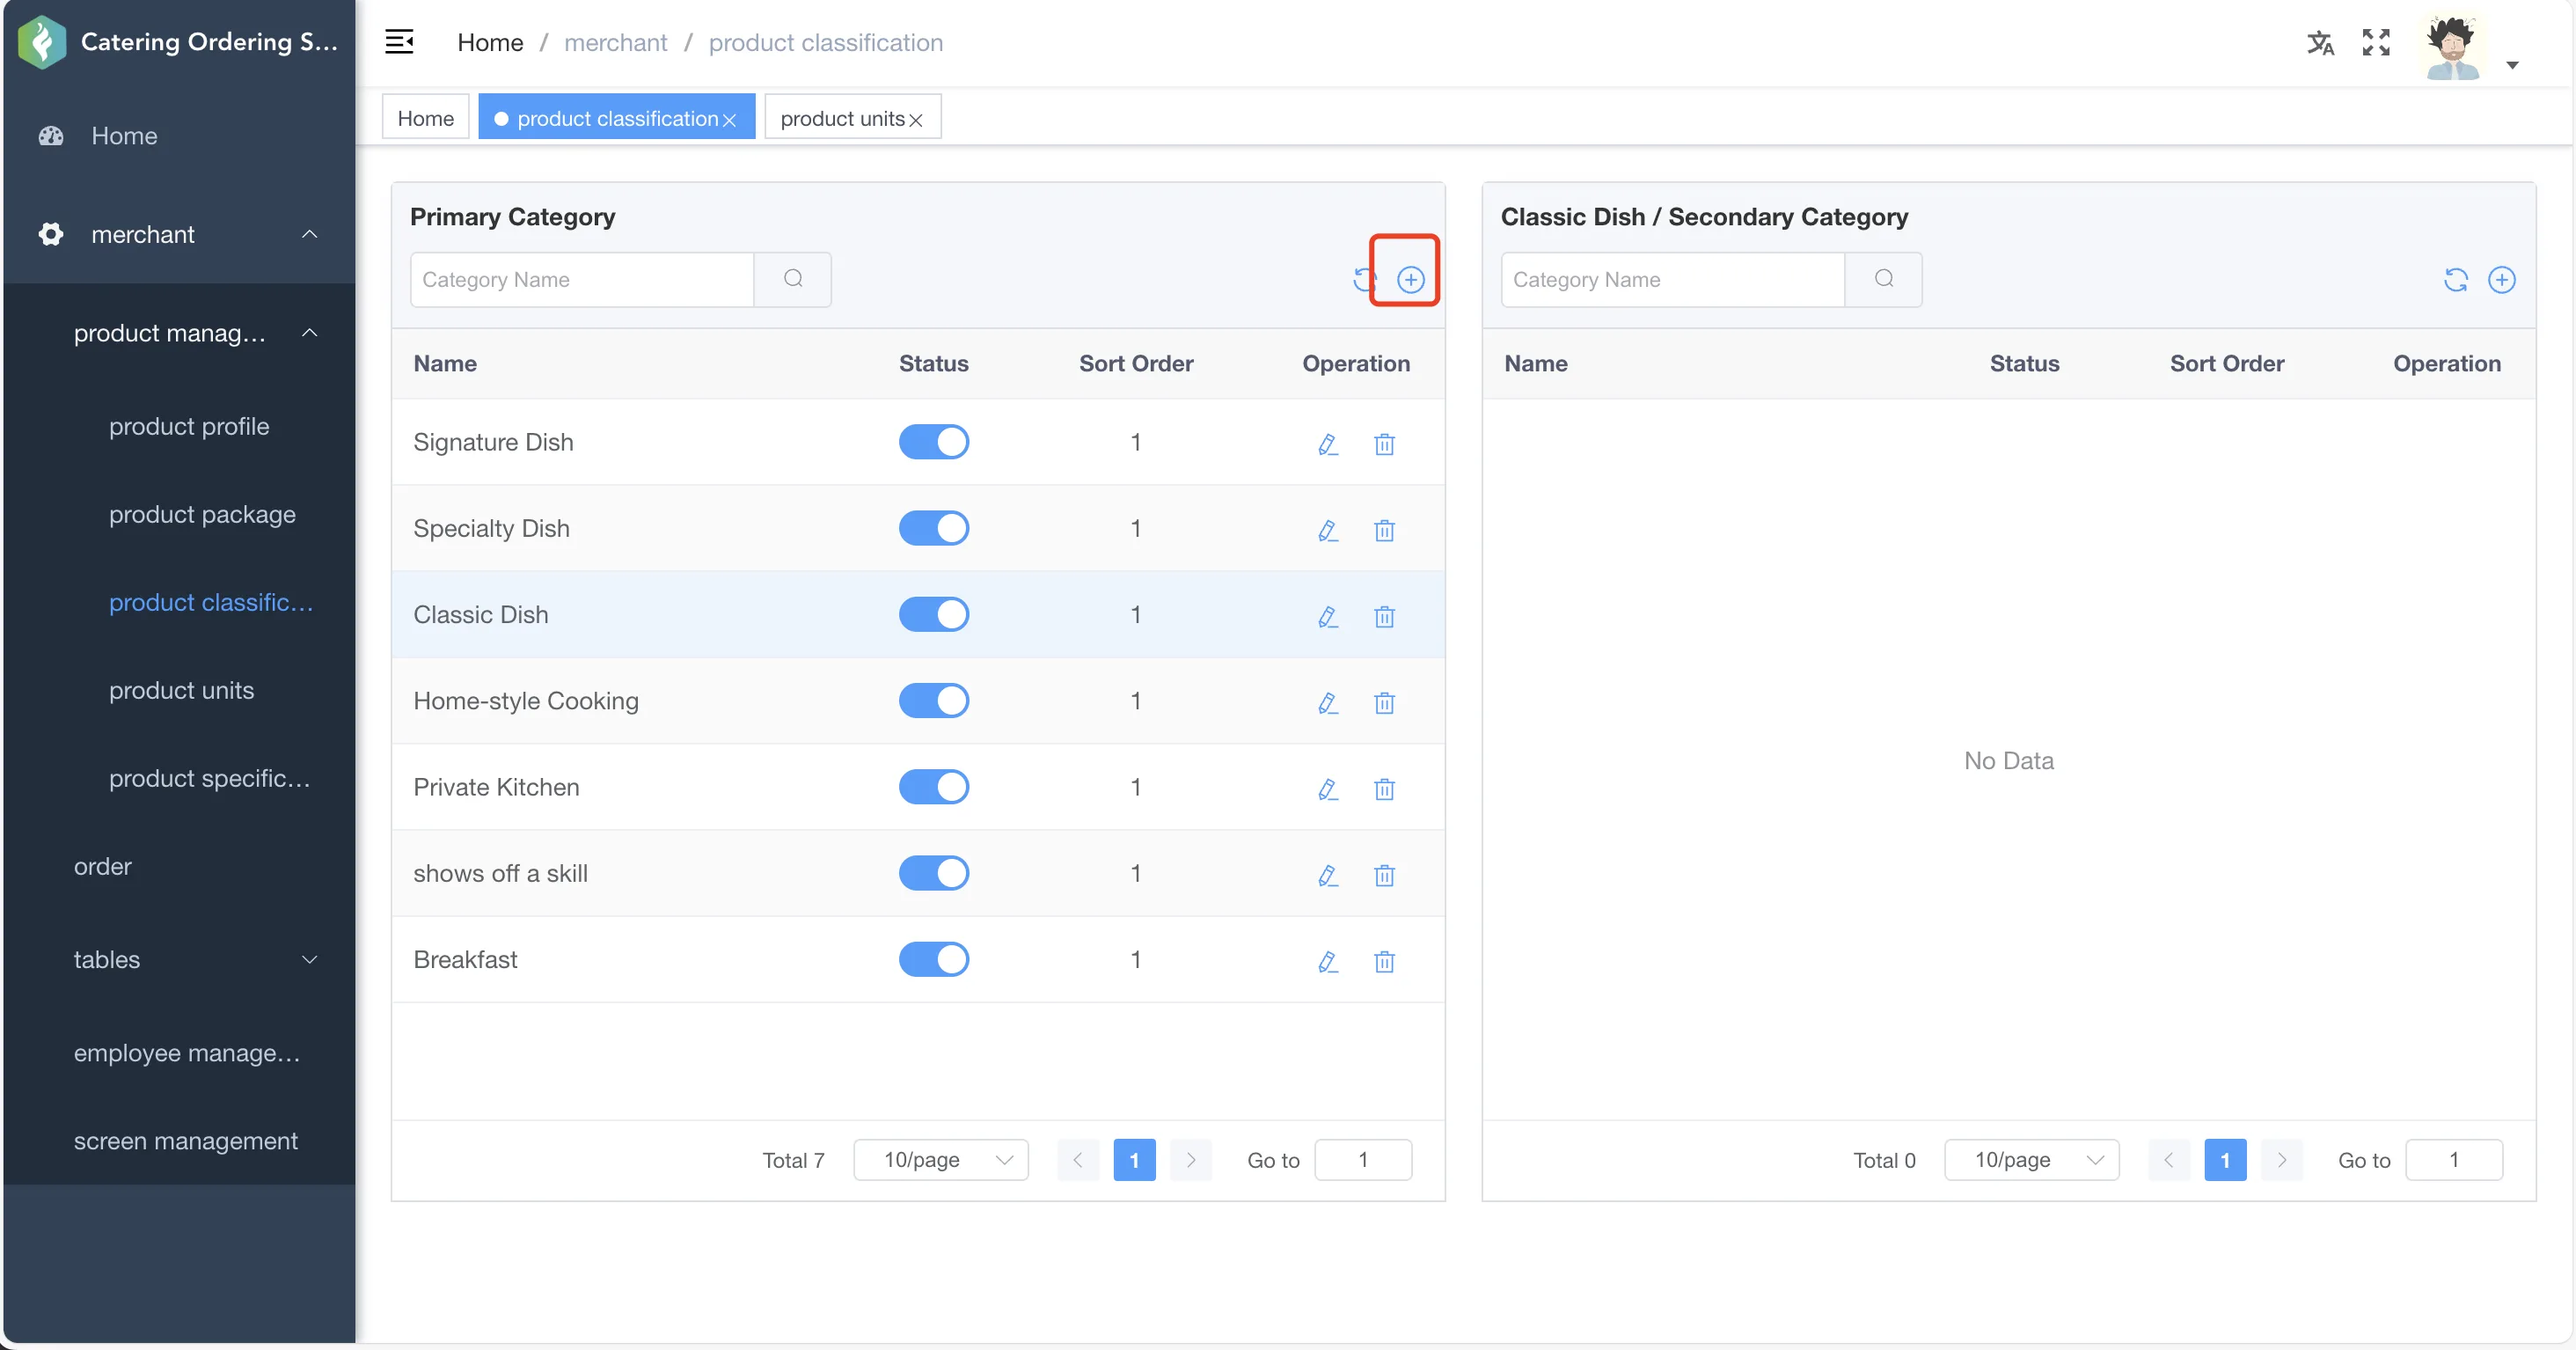
Task: Toggle Specialty Dish status switch
Action: 933,527
